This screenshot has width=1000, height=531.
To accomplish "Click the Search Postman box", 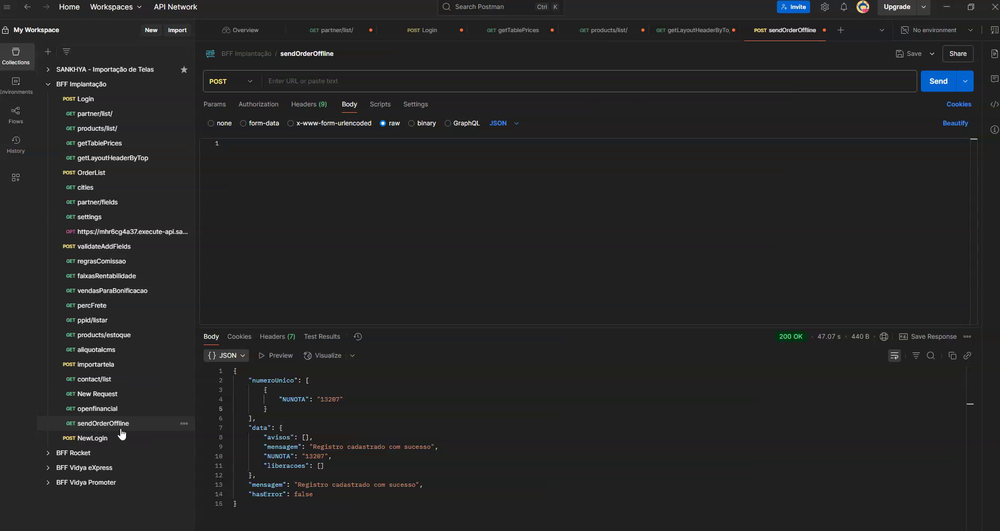I will 501,7.
